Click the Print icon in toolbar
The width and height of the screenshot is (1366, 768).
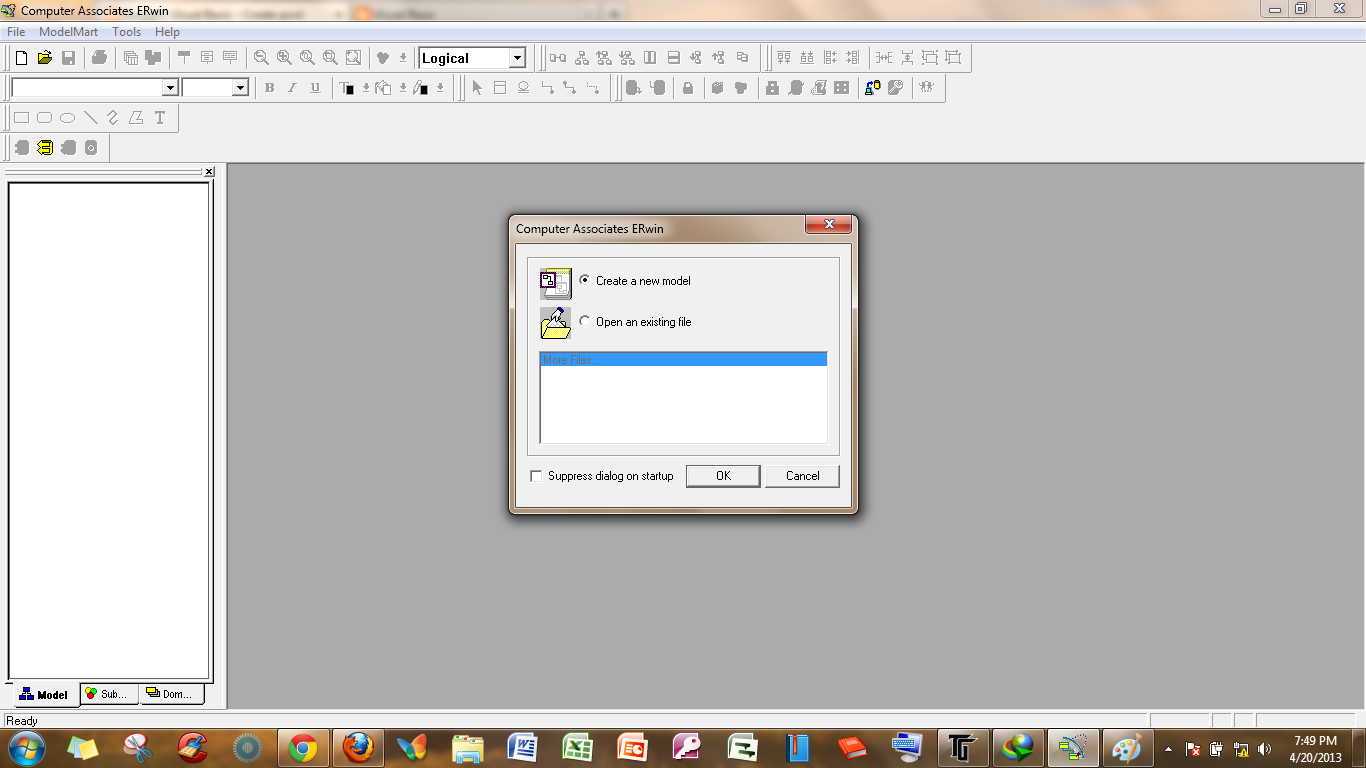(x=99, y=58)
